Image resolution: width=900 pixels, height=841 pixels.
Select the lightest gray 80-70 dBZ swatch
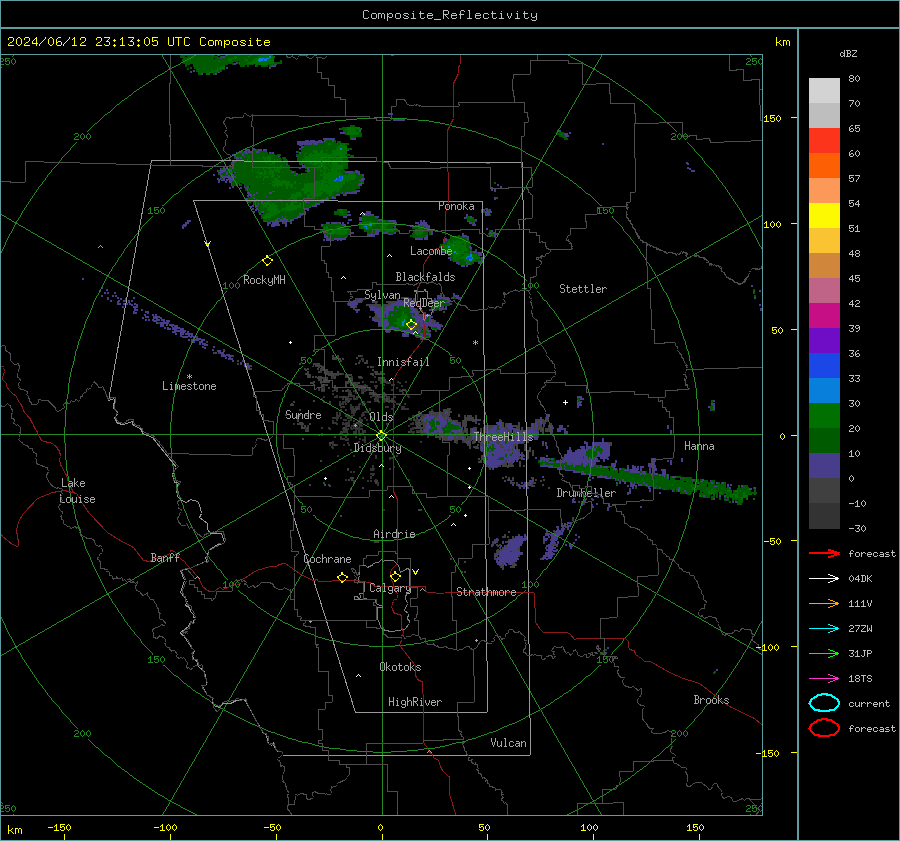[x=824, y=91]
